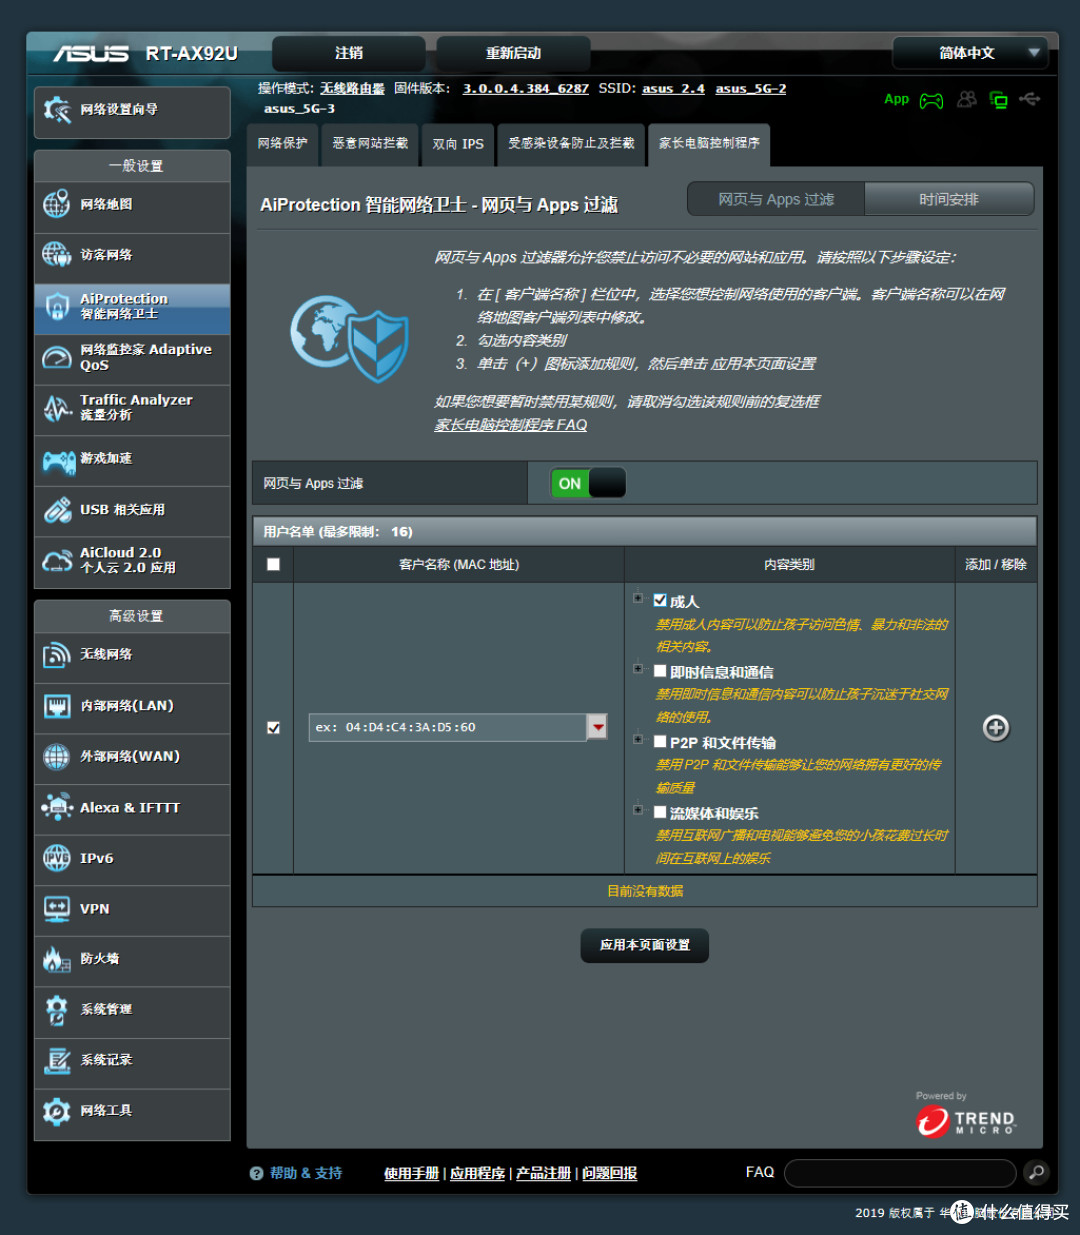The height and width of the screenshot is (1235, 1080).
Task: Open the client MAC address dropdown arrow
Action: pyautogui.click(x=597, y=727)
